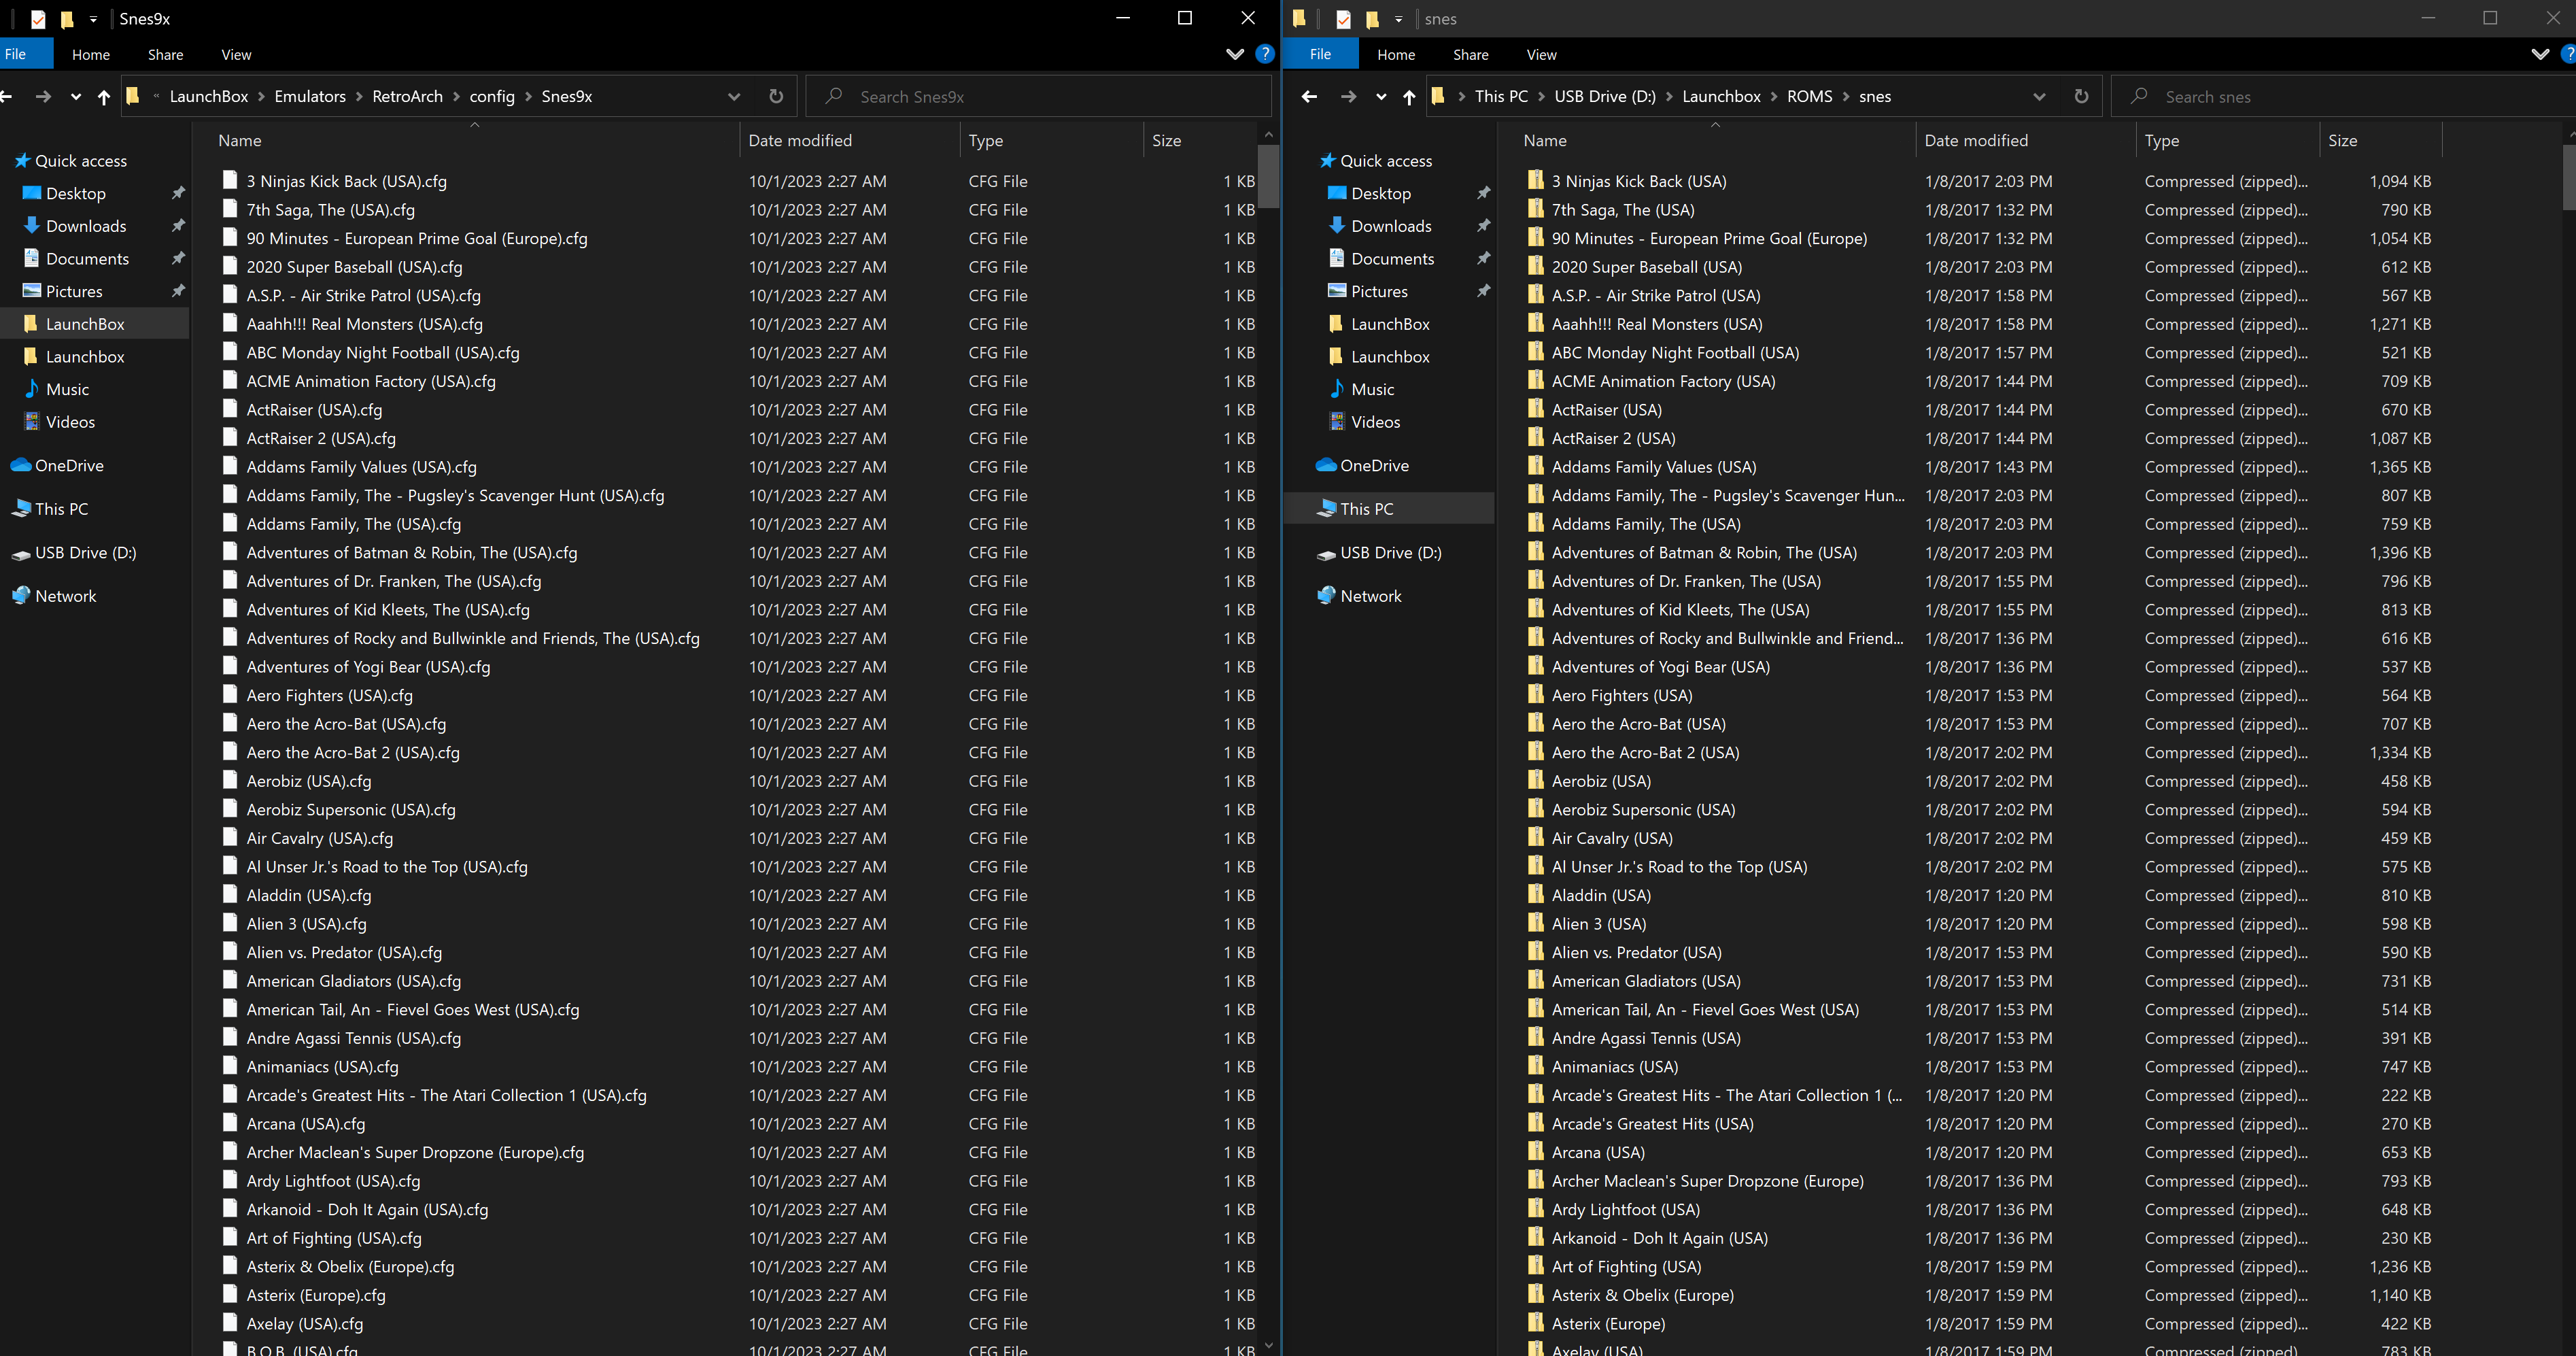Open Share tab in snes window
2576x1356 pixels.
pos(1470,54)
